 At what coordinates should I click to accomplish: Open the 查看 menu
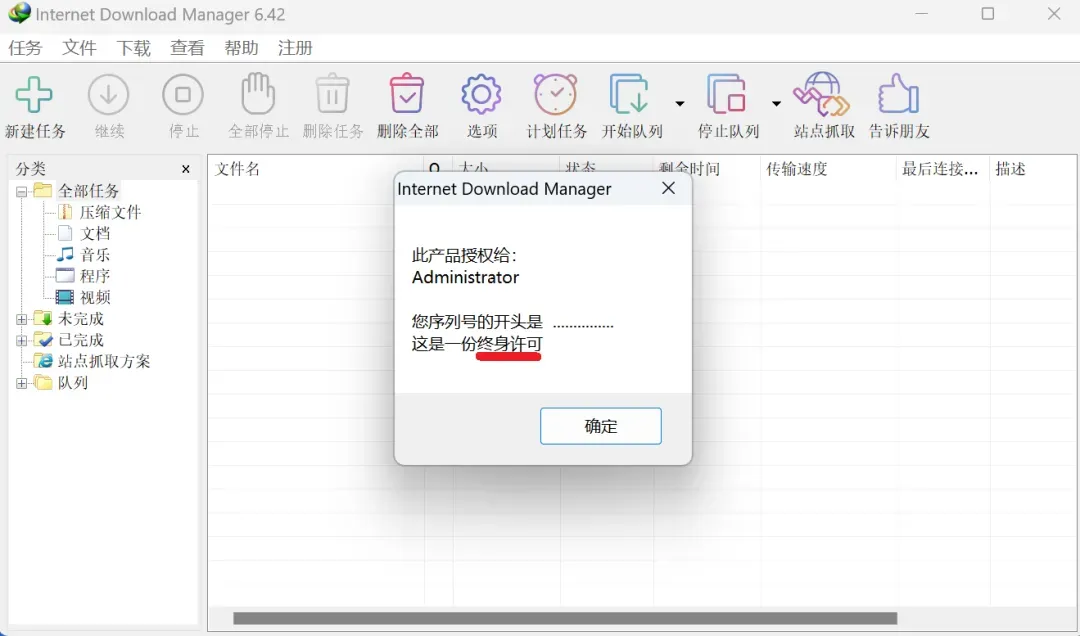click(187, 48)
